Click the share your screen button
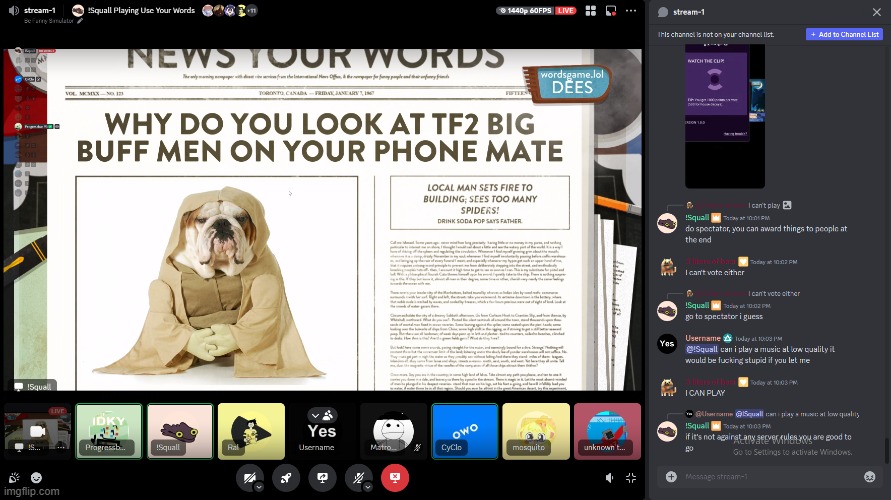The image size is (891, 500). 322,478
